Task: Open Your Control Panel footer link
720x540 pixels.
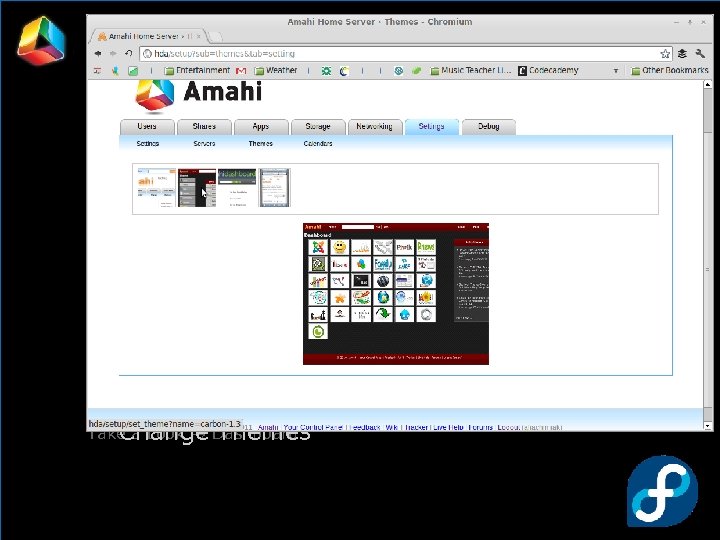Action: 313,427
